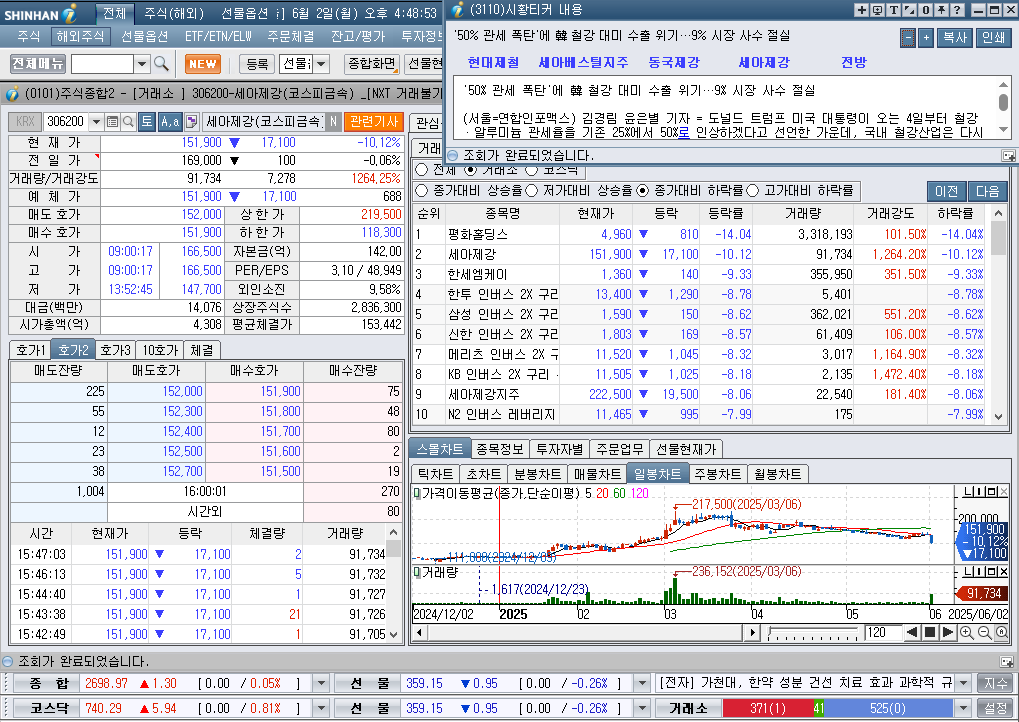The width and height of the screenshot is (1019, 722).
Task: Open stock code 306200 dropdown arrow
Action: 96,122
